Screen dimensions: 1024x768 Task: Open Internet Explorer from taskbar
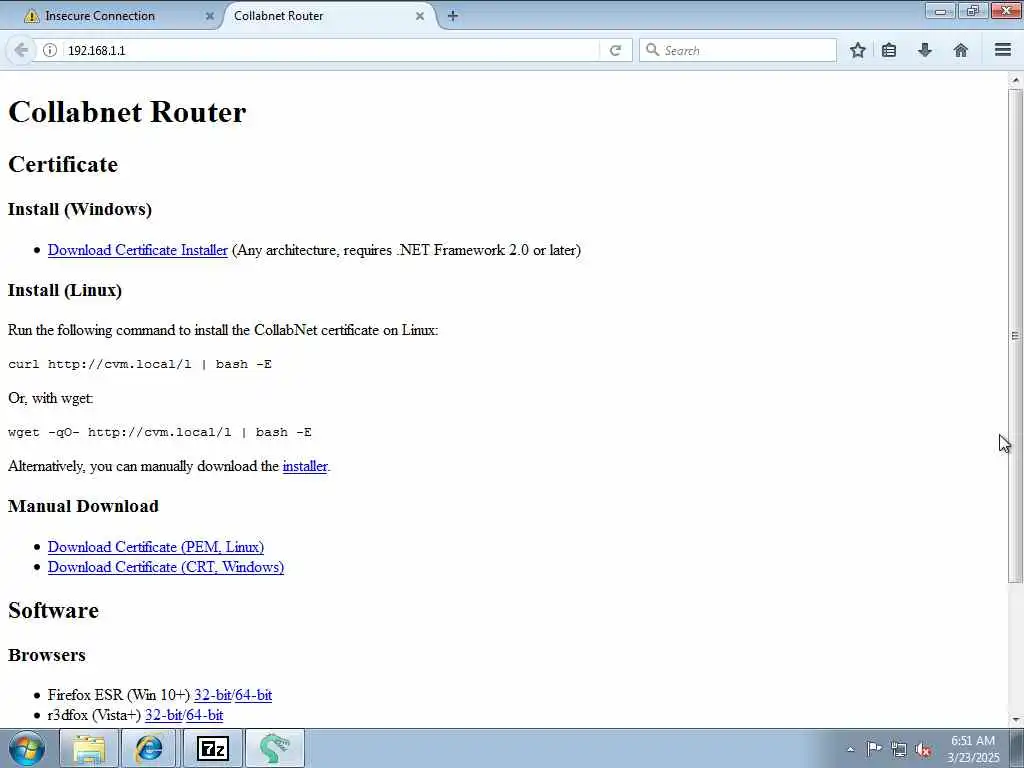pos(149,748)
